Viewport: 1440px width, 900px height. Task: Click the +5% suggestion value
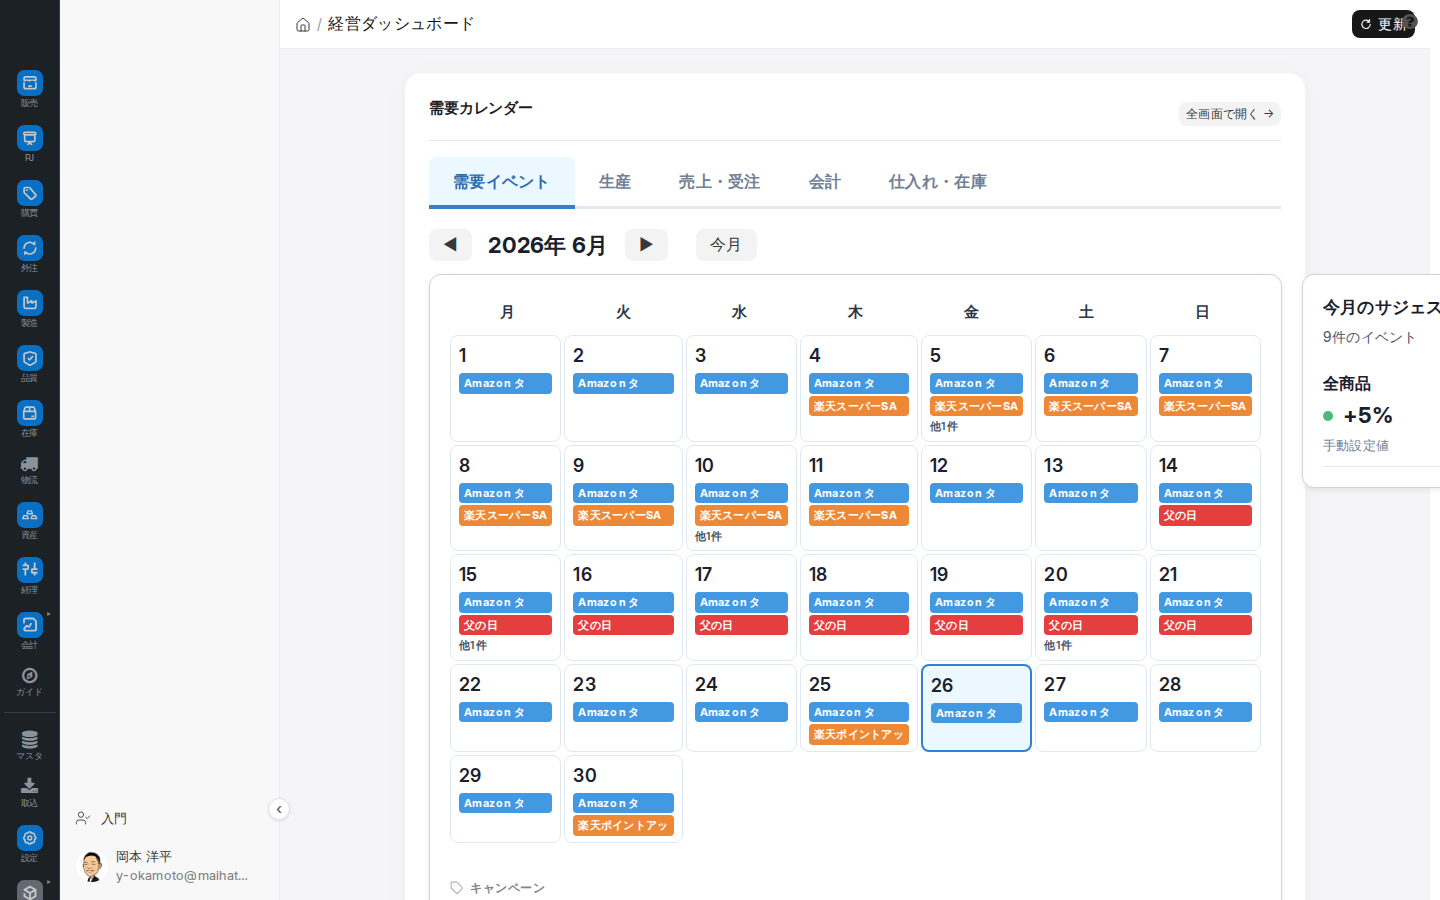1368,415
